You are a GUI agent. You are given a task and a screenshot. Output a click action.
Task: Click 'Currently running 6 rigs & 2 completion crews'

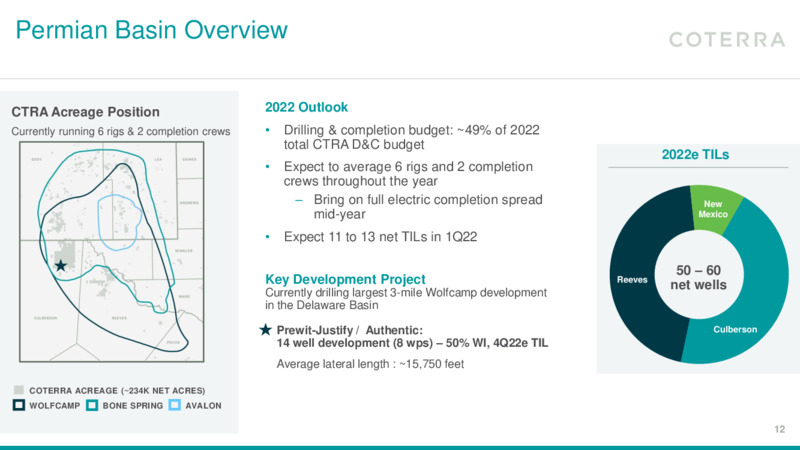click(x=120, y=132)
